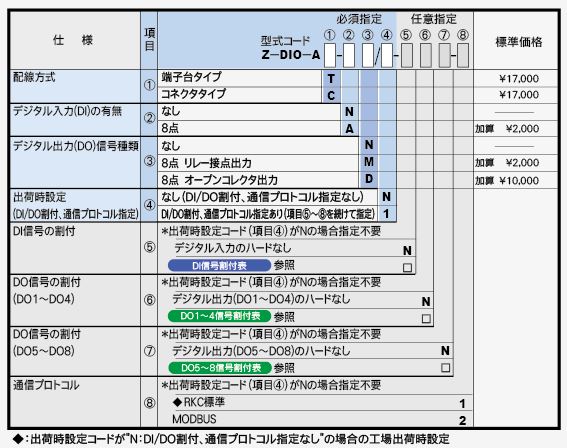567x448 pixels.
Task: Select the MODBUS protocol row
Action: [315, 419]
